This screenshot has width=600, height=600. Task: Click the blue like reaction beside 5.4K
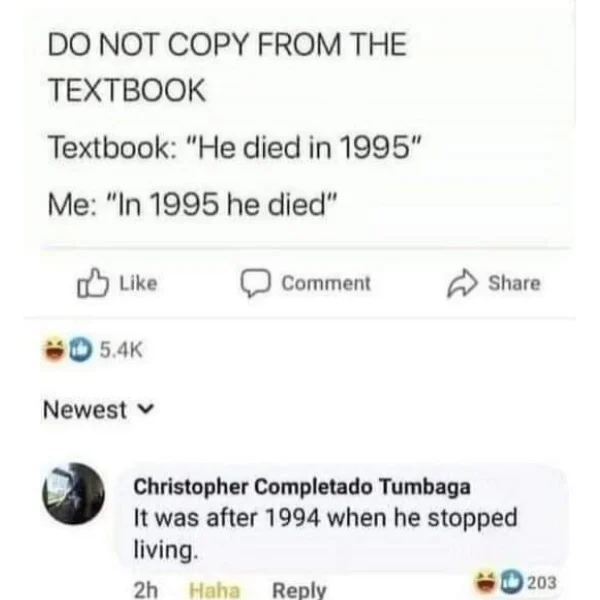point(81,350)
